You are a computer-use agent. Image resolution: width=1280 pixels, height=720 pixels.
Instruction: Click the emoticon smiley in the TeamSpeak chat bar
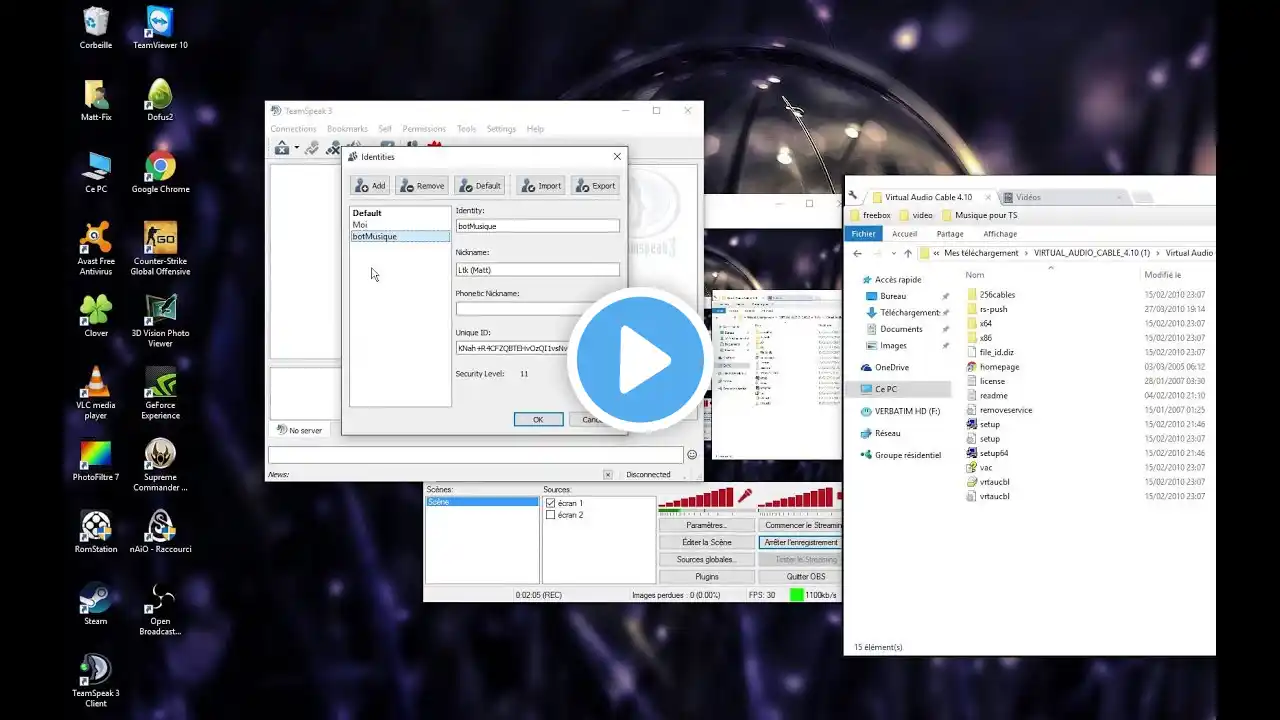tap(691, 455)
